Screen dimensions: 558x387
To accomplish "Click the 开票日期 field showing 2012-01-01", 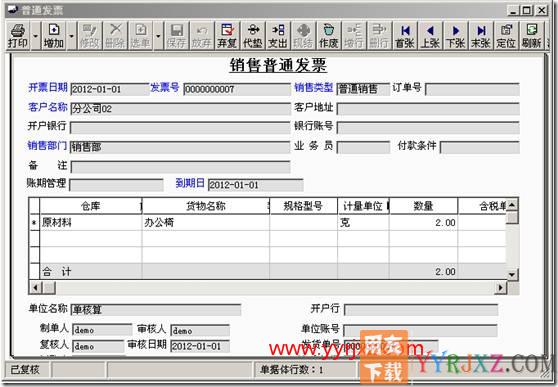I will pyautogui.click(x=110, y=89).
